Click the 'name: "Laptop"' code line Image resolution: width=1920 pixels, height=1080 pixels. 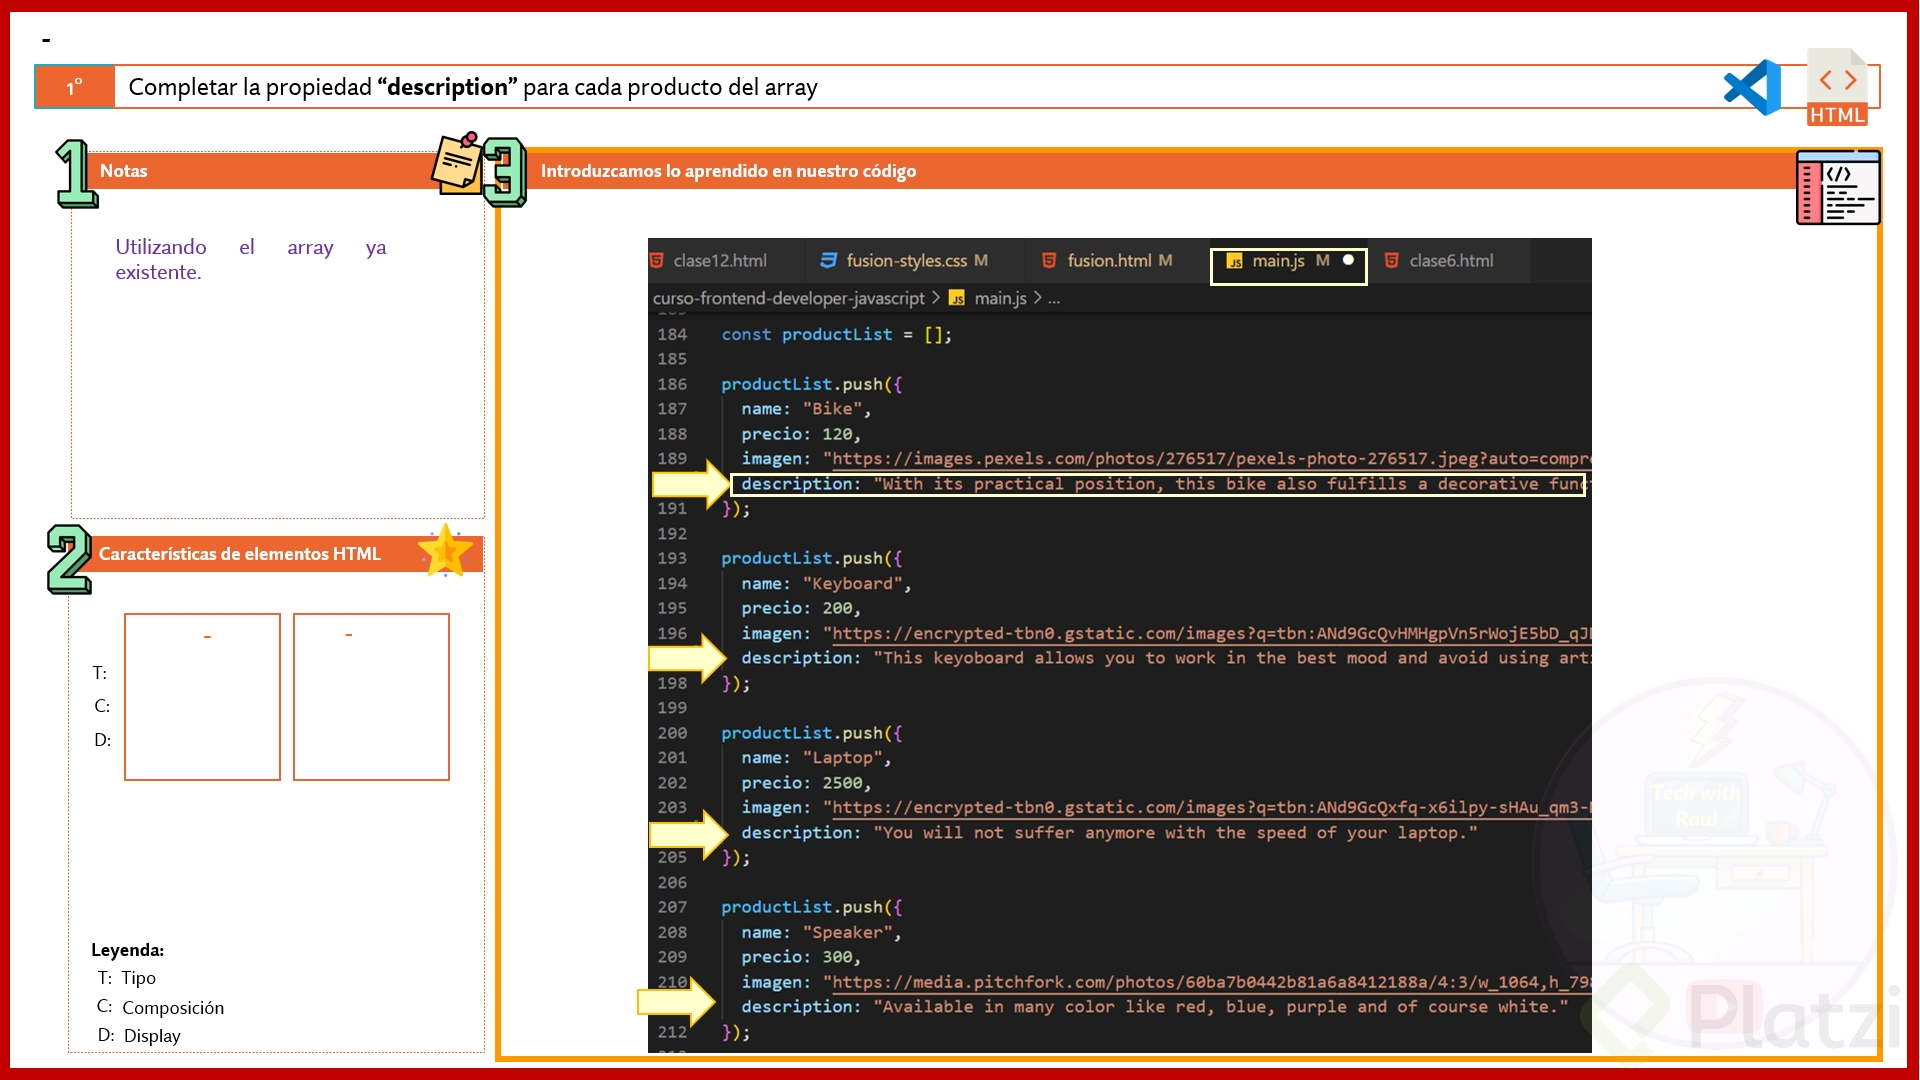(x=816, y=758)
